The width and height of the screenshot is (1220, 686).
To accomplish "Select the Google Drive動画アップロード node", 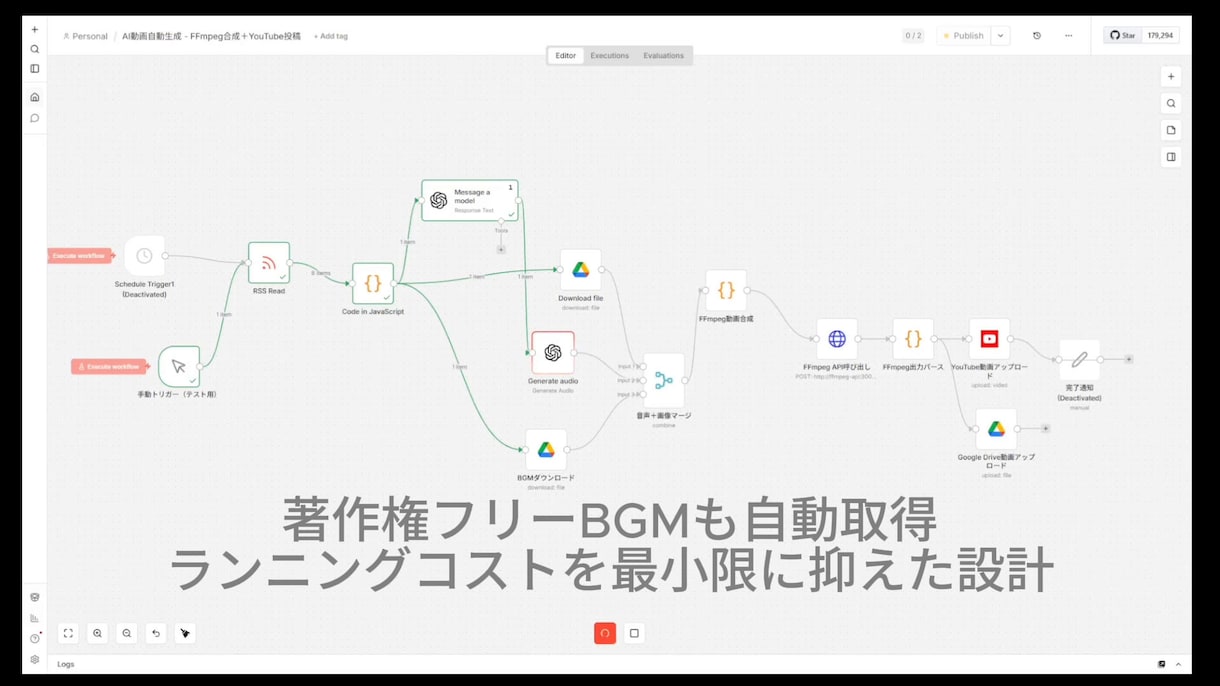I will click(x=996, y=429).
